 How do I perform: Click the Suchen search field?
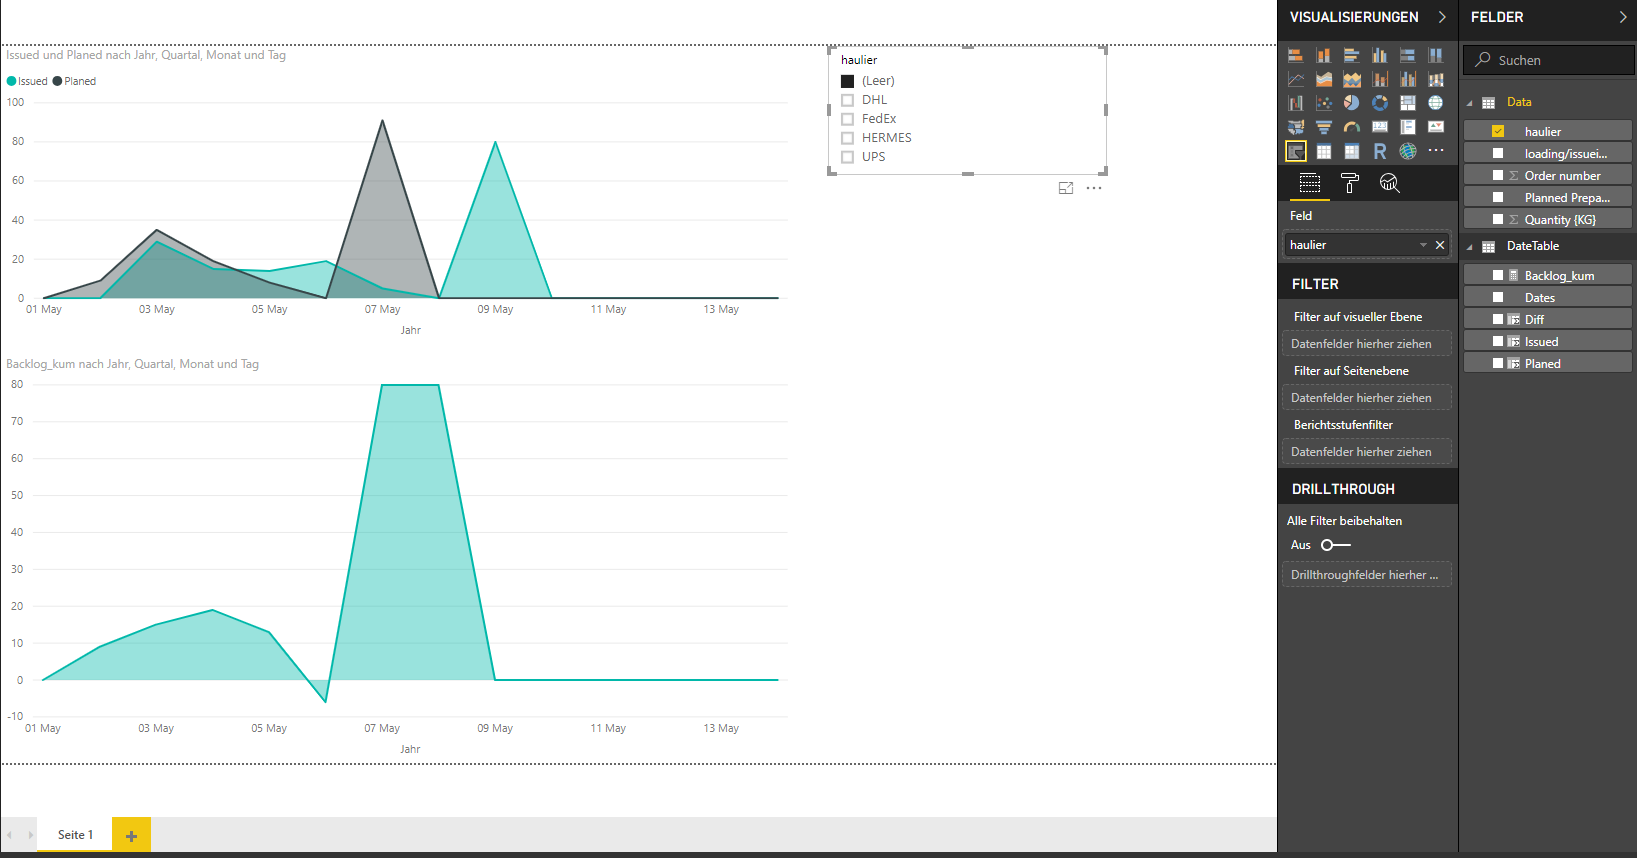pyautogui.click(x=1549, y=60)
